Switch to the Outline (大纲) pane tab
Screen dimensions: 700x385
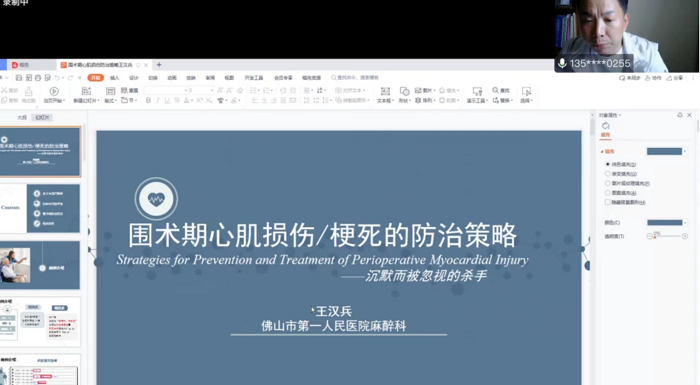22,117
